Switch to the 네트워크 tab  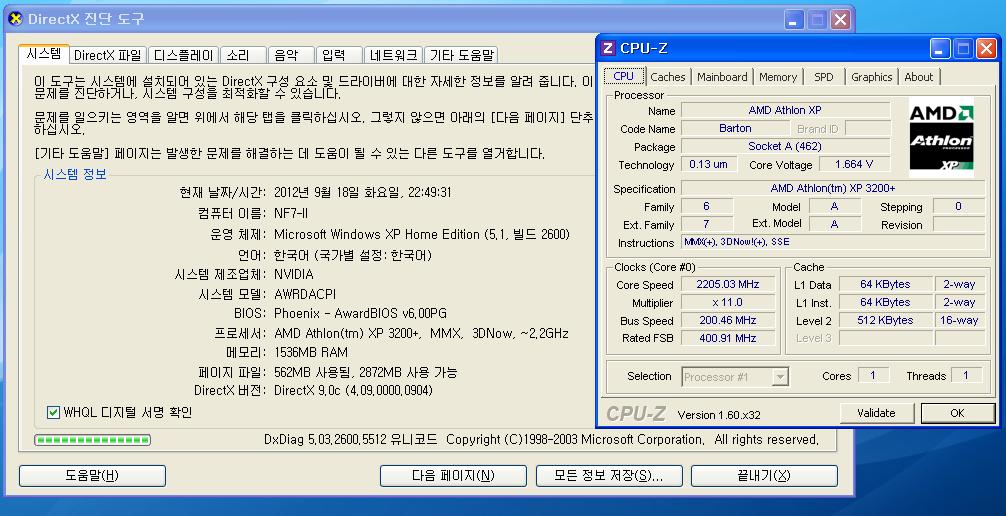point(393,55)
